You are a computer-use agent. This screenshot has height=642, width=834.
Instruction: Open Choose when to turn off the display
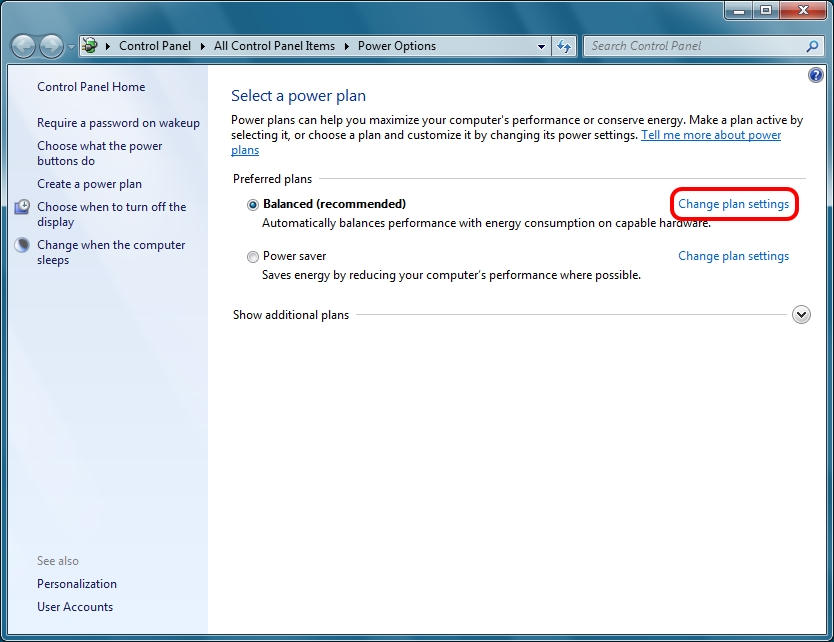(x=112, y=214)
